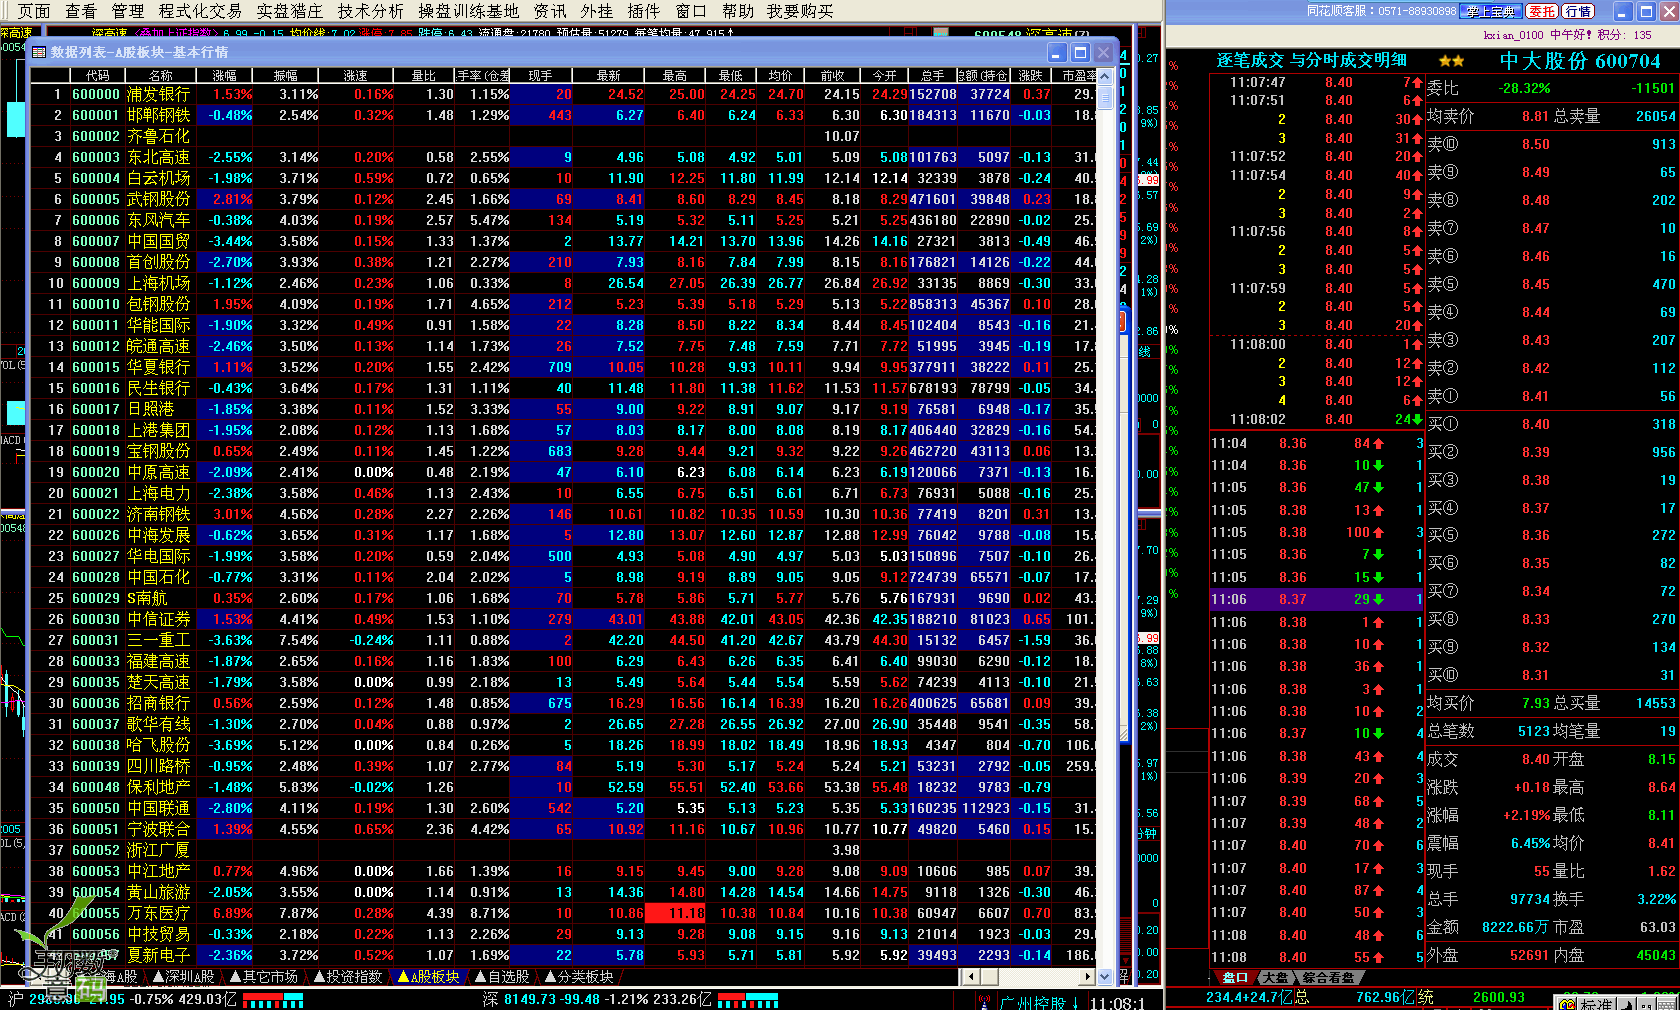Click scroll-down arrow of the stock list

pyautogui.click(x=1105, y=976)
